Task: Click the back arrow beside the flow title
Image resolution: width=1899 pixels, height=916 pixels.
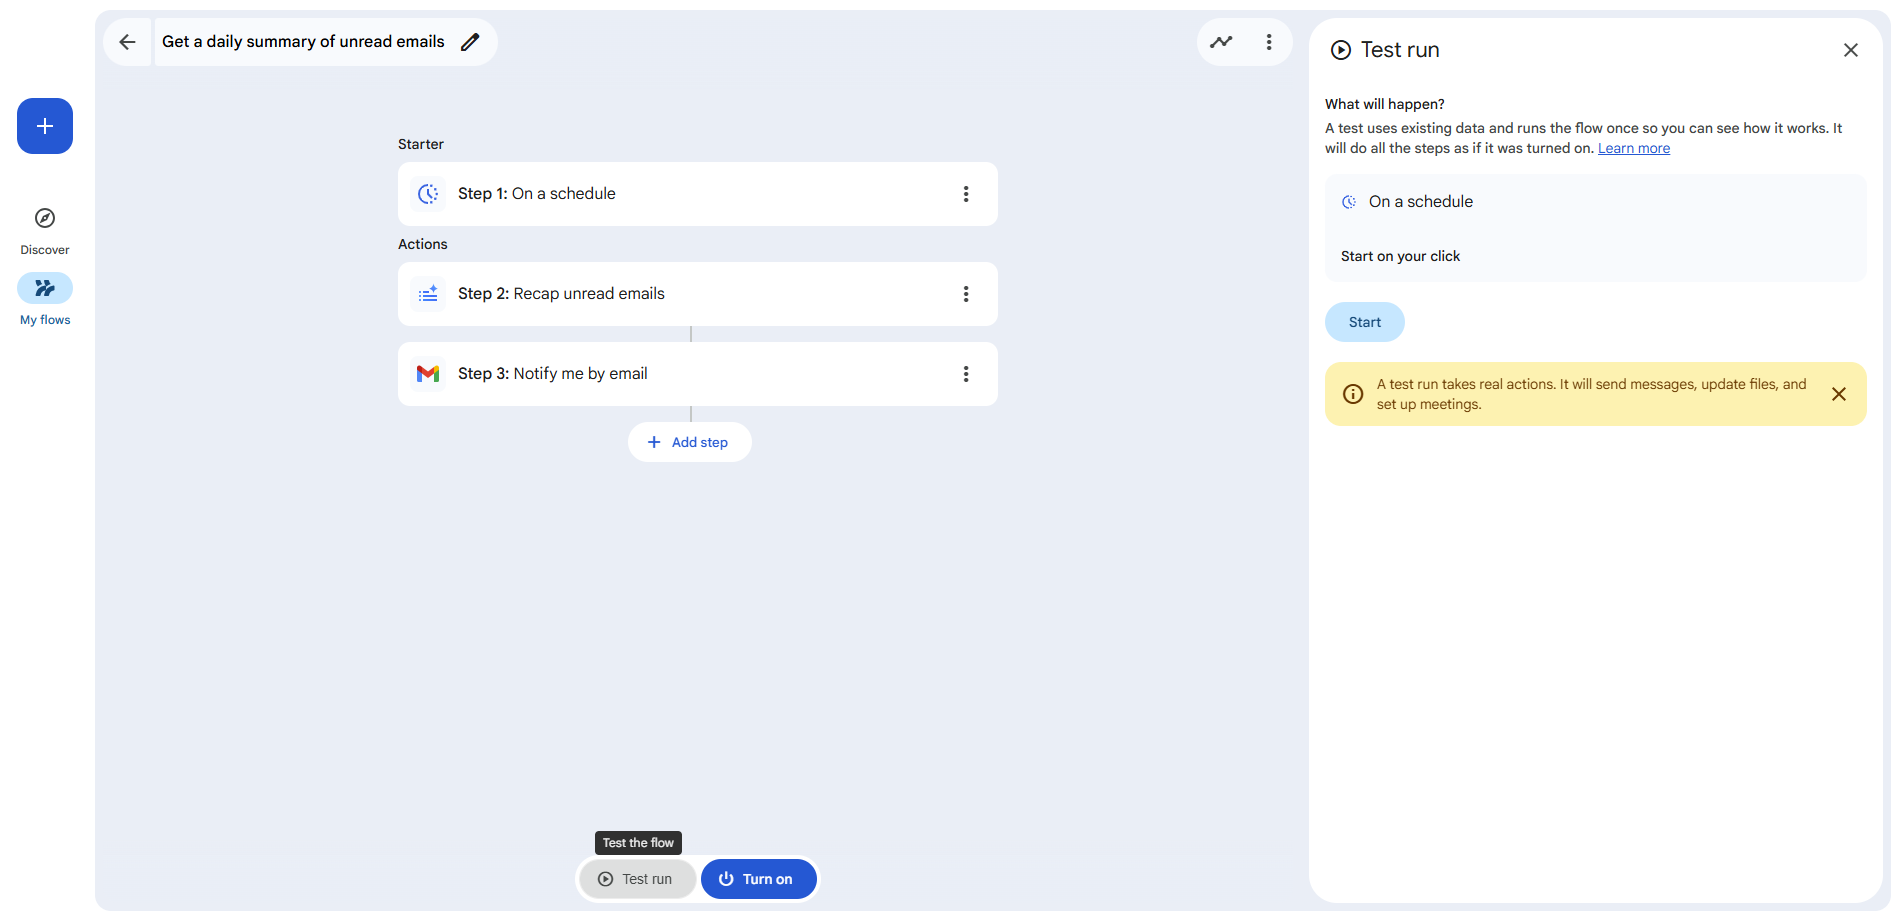Action: [x=127, y=42]
